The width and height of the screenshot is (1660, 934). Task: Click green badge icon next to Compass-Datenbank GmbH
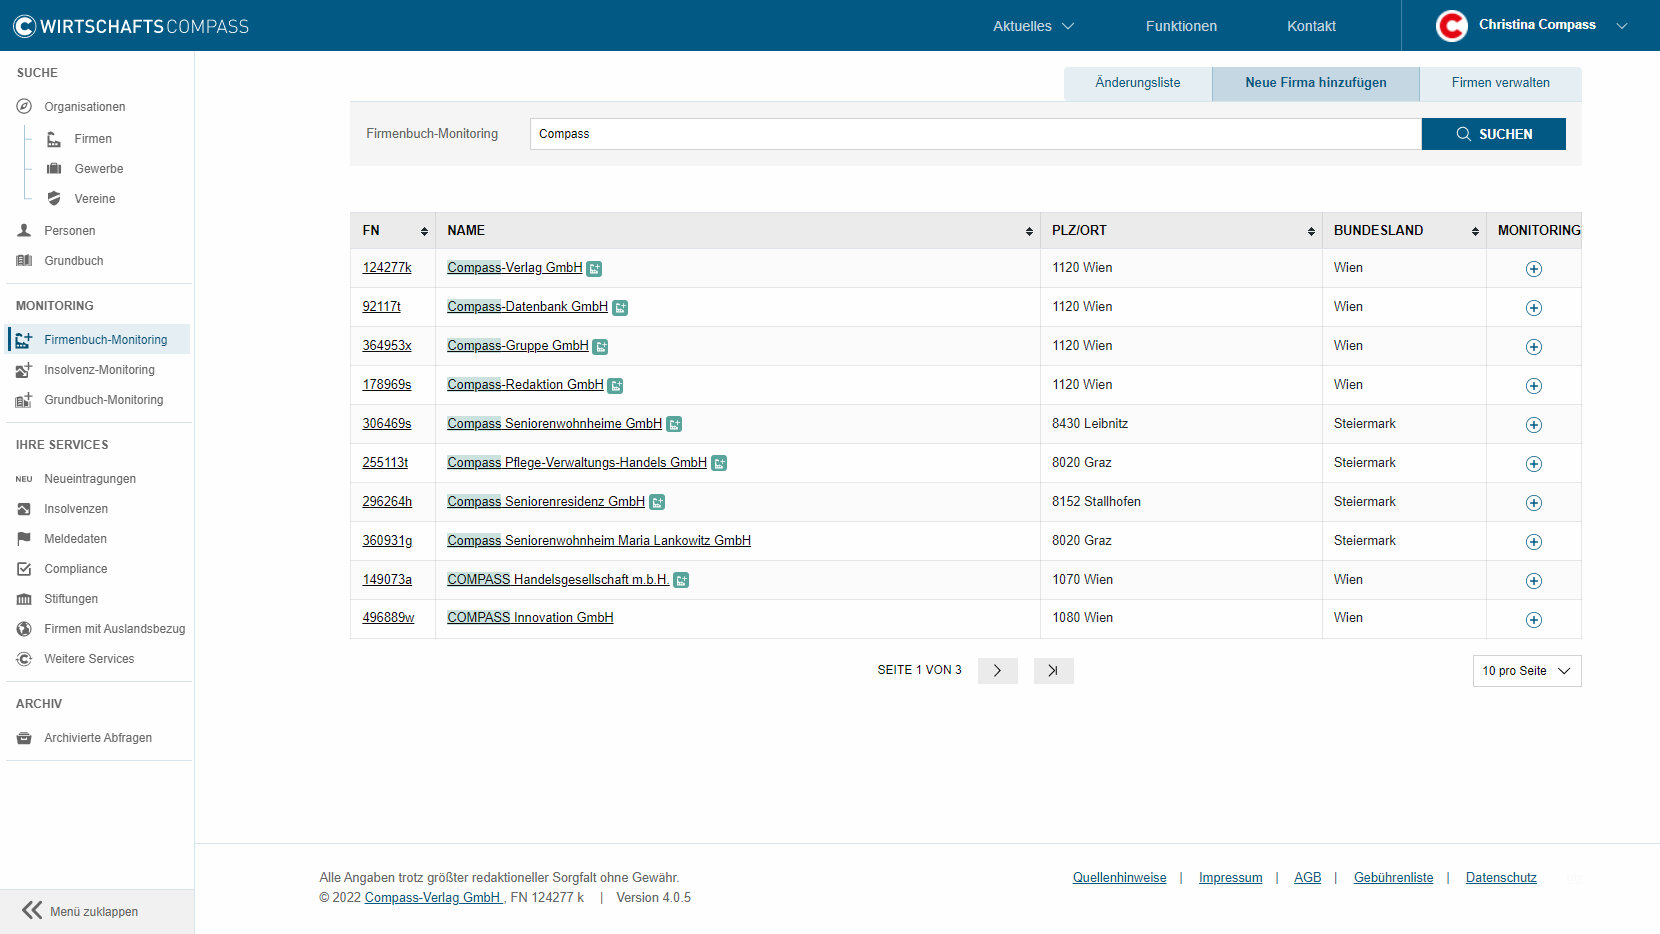click(620, 308)
